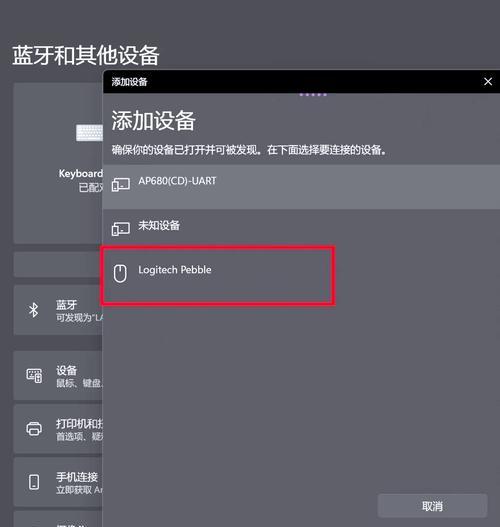
Task: Open the 打印机 printers settings row
Action: pos(58,429)
